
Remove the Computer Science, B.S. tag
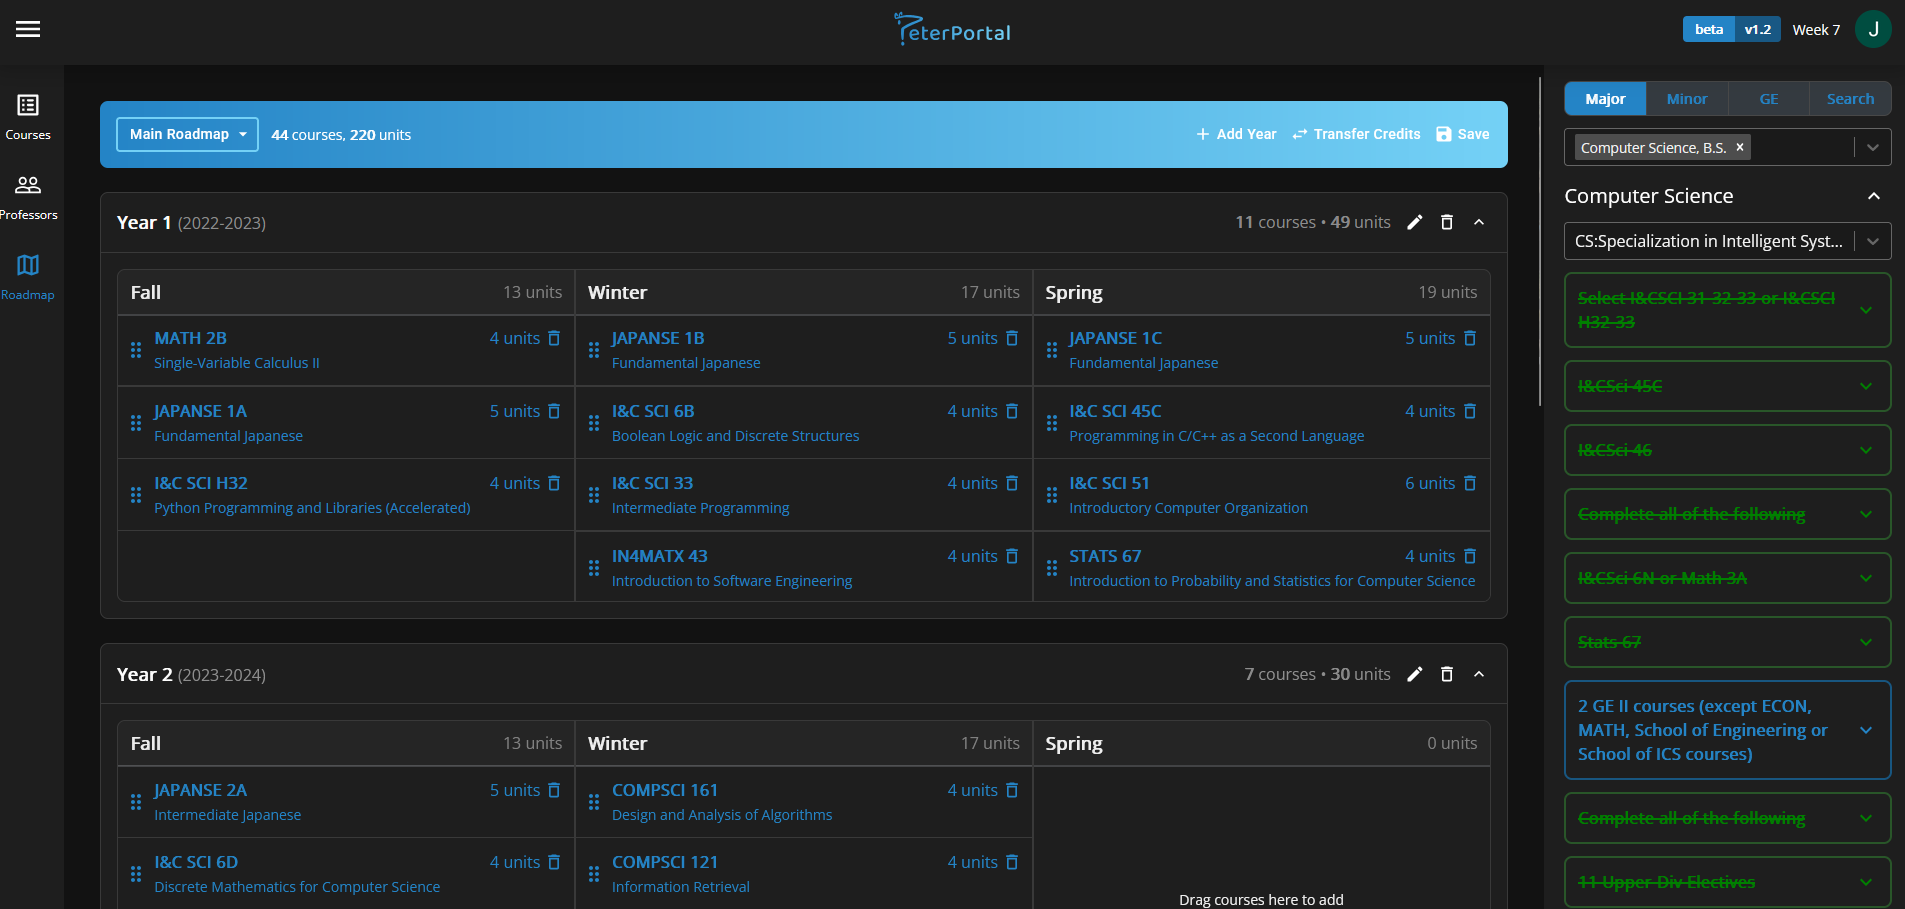point(1740,147)
